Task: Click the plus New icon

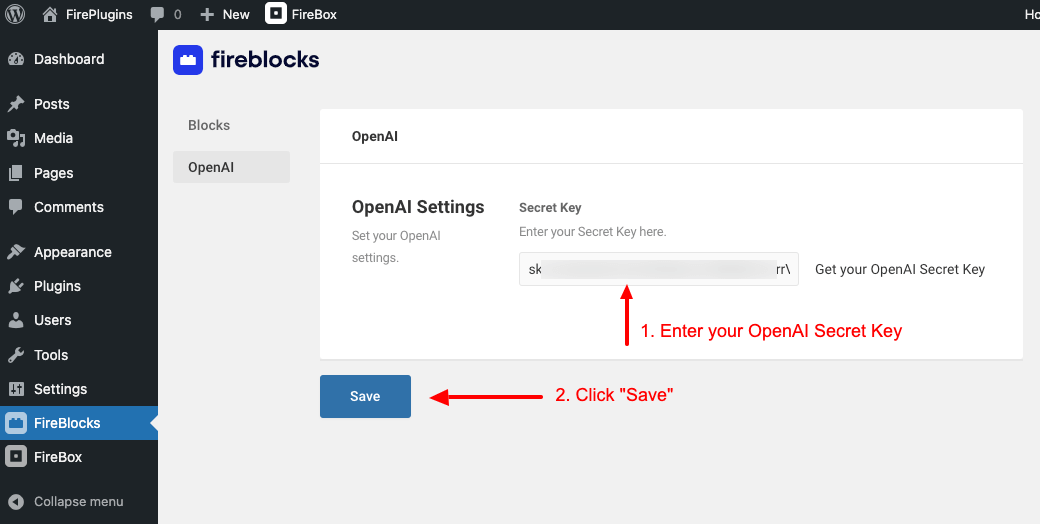Action: tap(207, 14)
